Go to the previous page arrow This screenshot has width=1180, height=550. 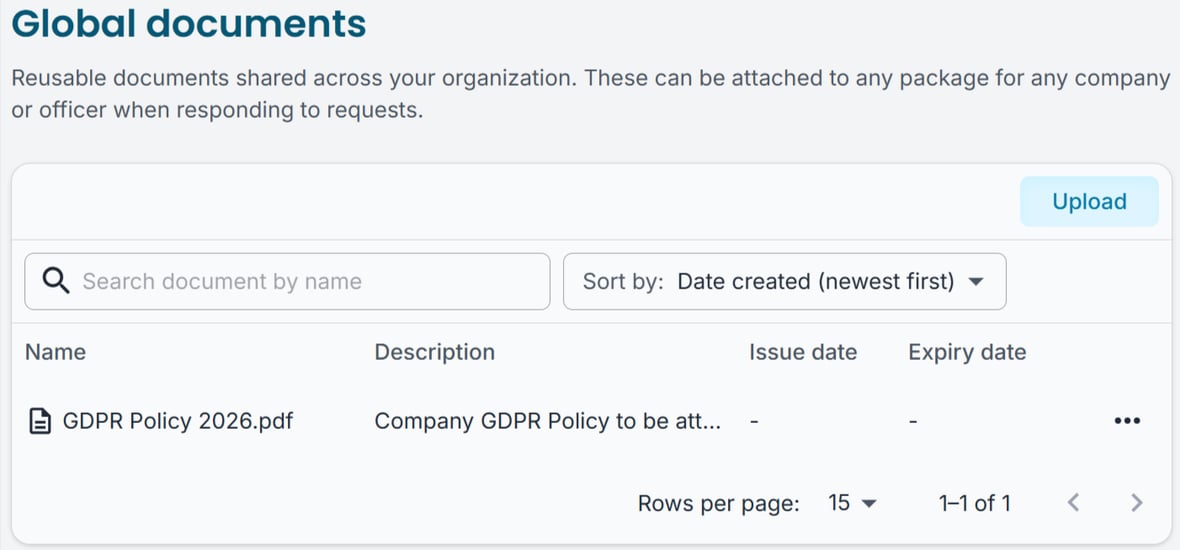pos(1074,503)
